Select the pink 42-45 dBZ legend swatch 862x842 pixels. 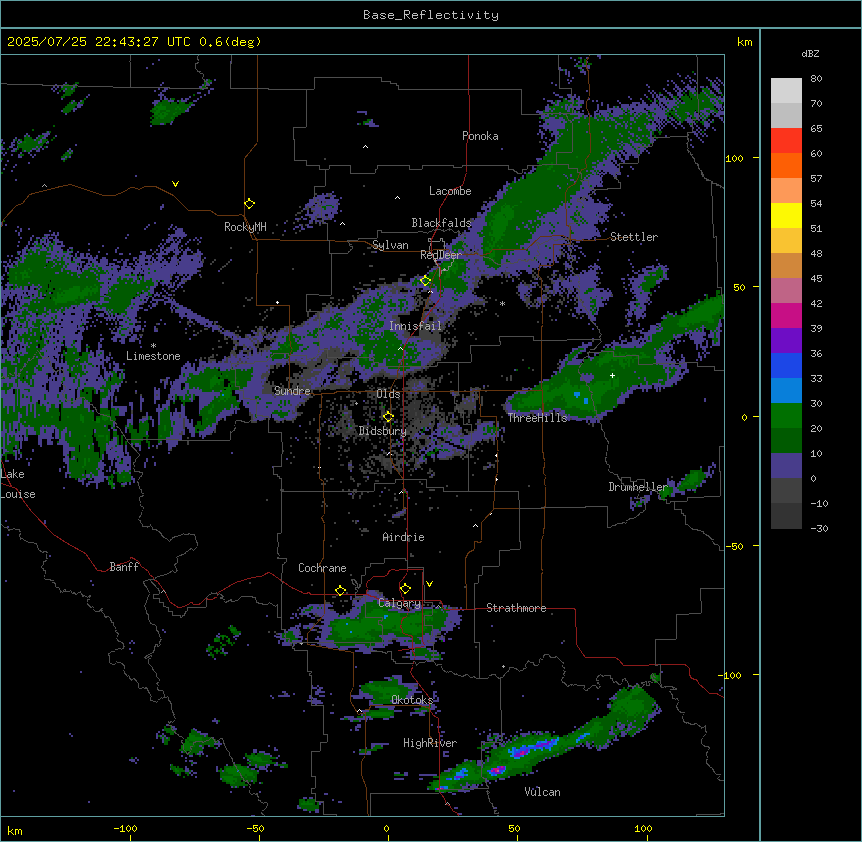click(786, 290)
